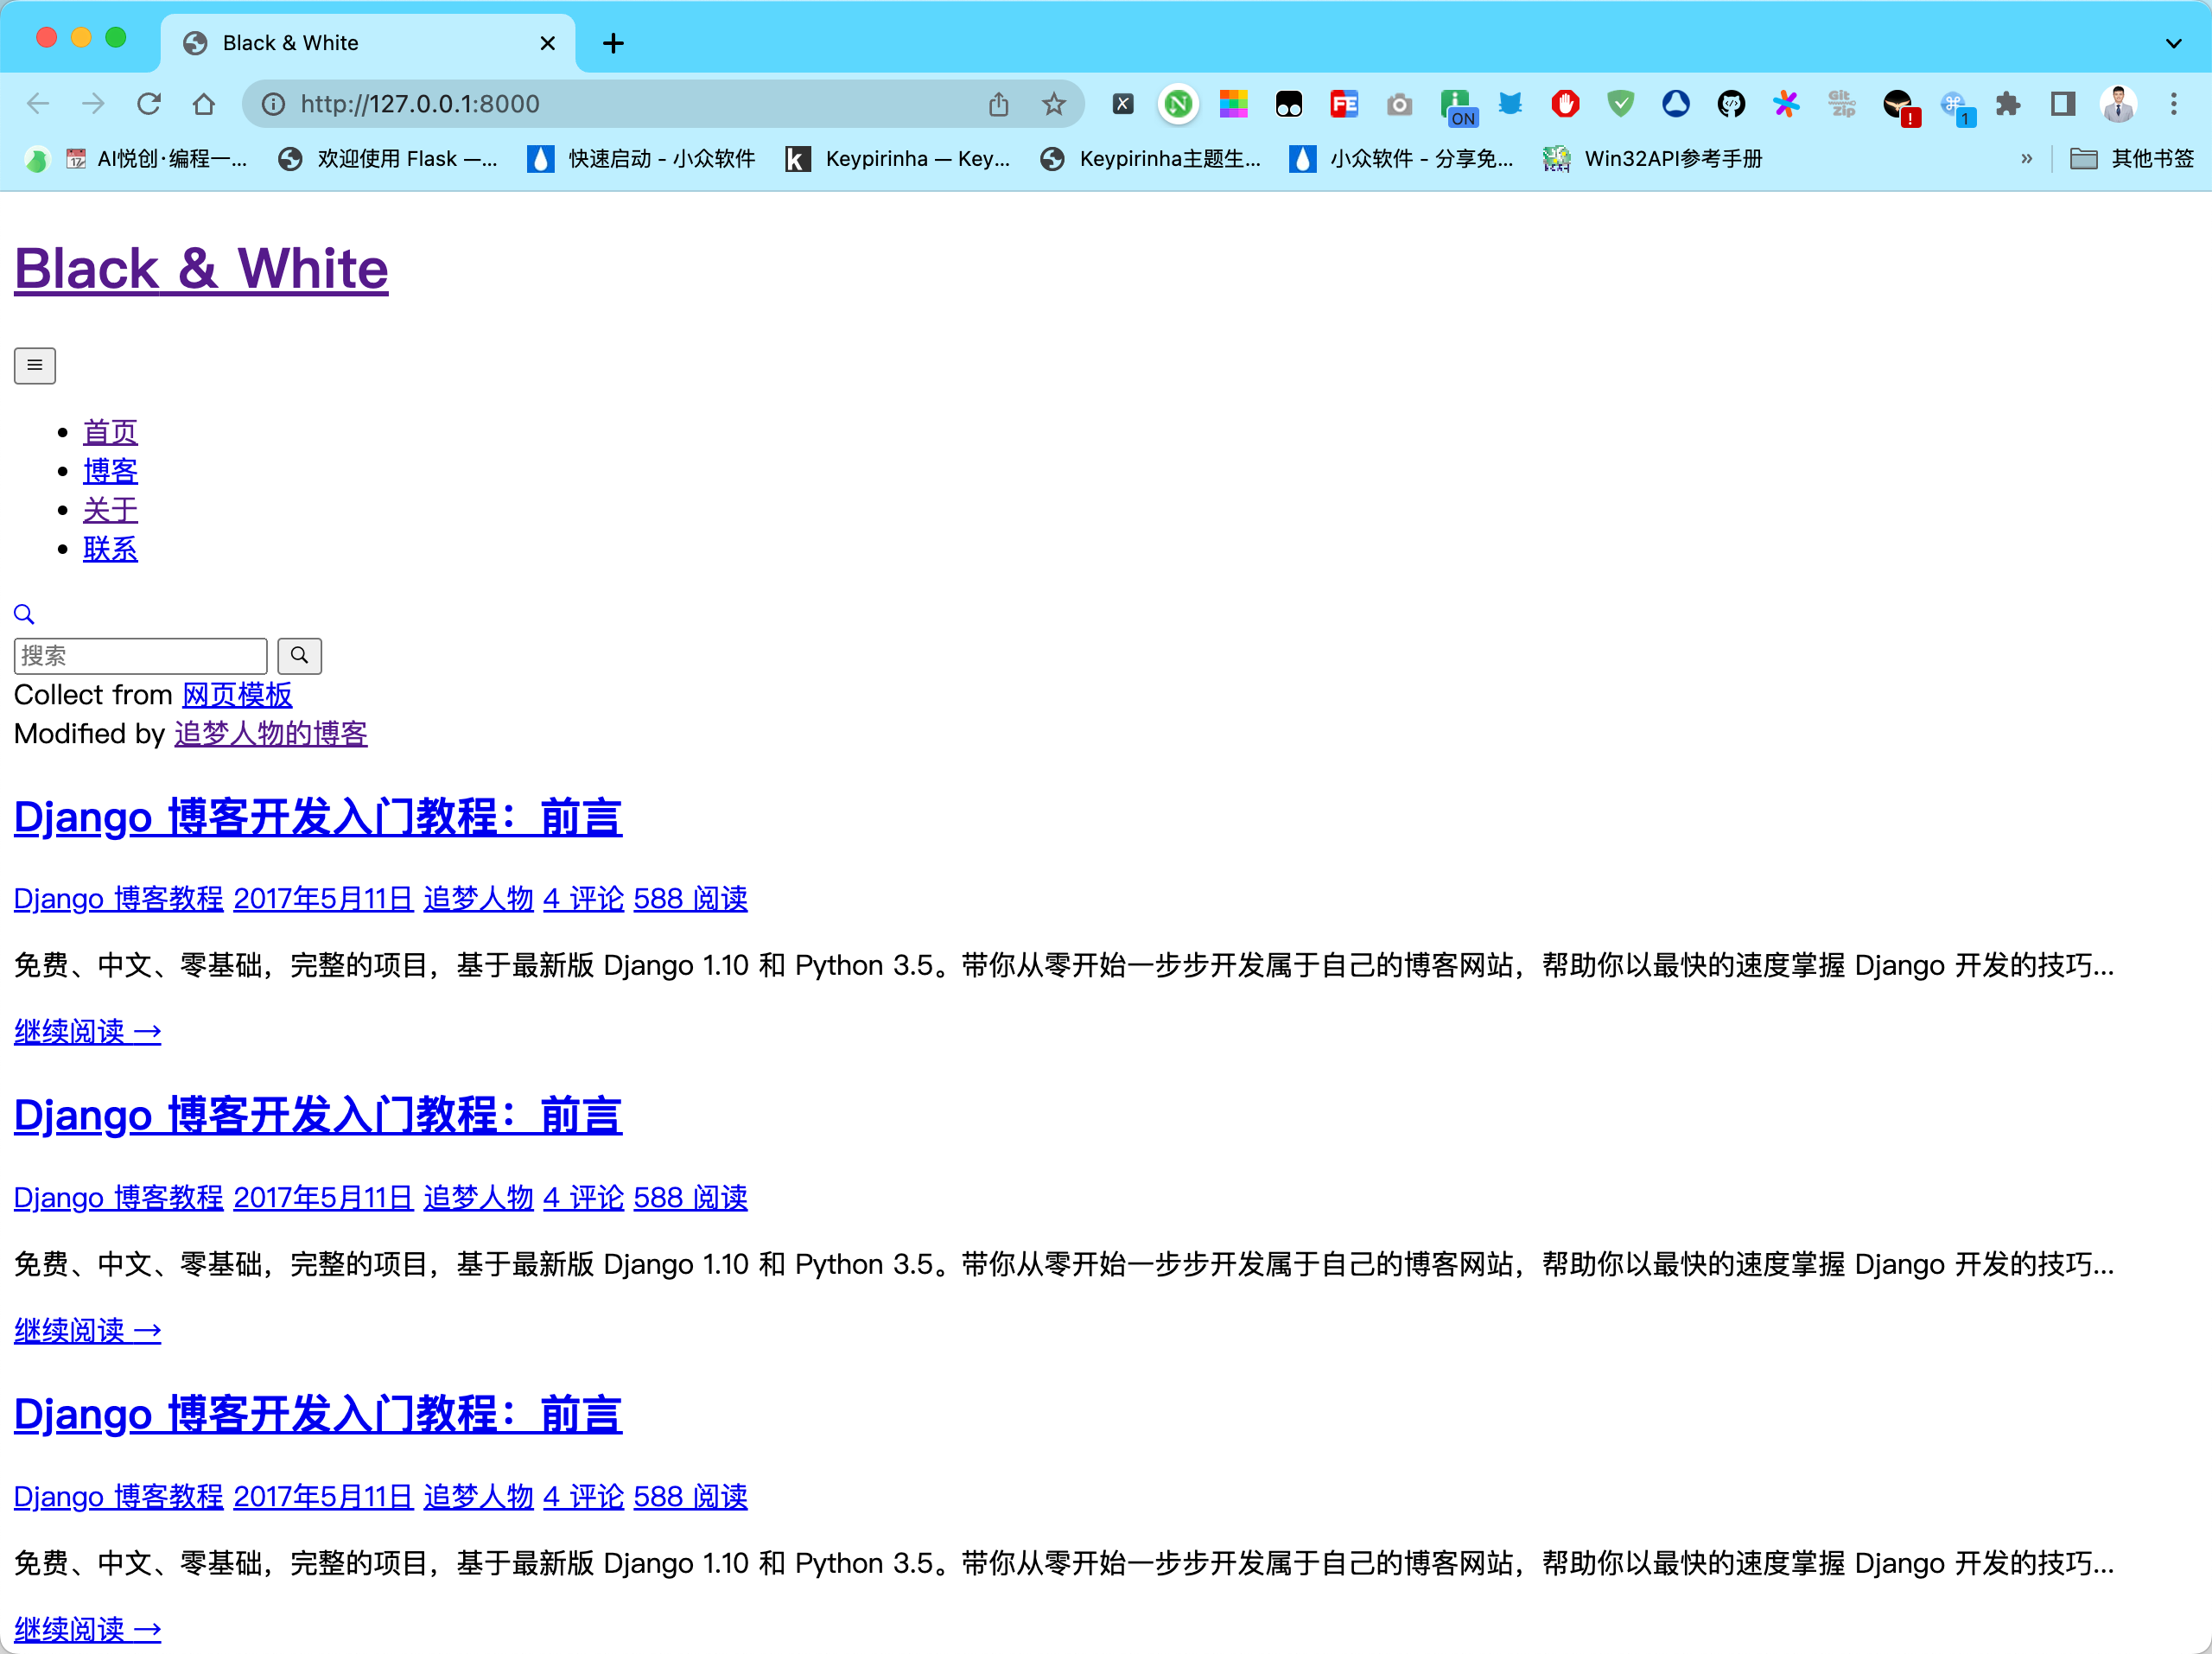Open the 其他书签 bookmarks folder
Image resolution: width=2212 pixels, height=1654 pixels.
[2132, 158]
